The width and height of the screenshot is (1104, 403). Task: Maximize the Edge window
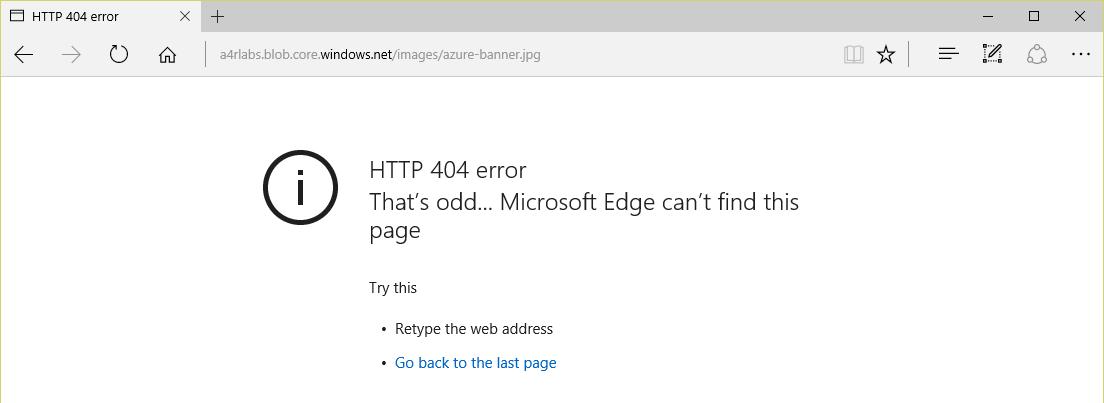coord(1034,16)
